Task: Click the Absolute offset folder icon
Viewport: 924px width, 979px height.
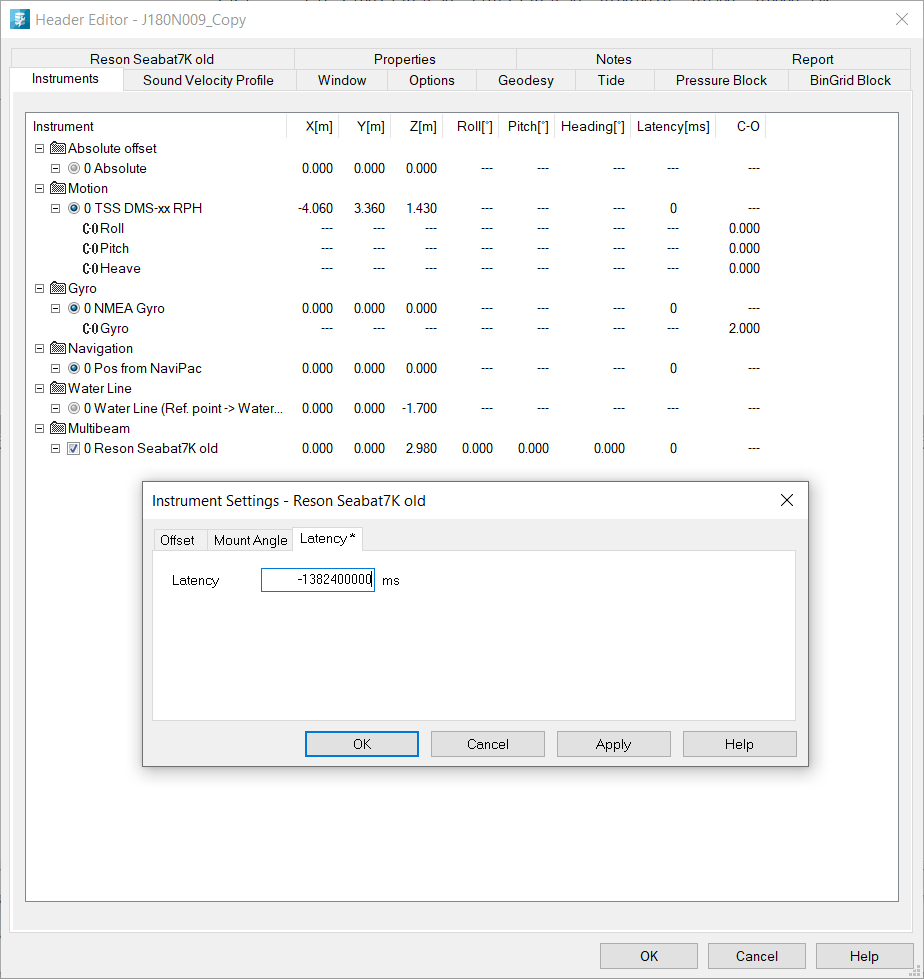Action: click(57, 148)
